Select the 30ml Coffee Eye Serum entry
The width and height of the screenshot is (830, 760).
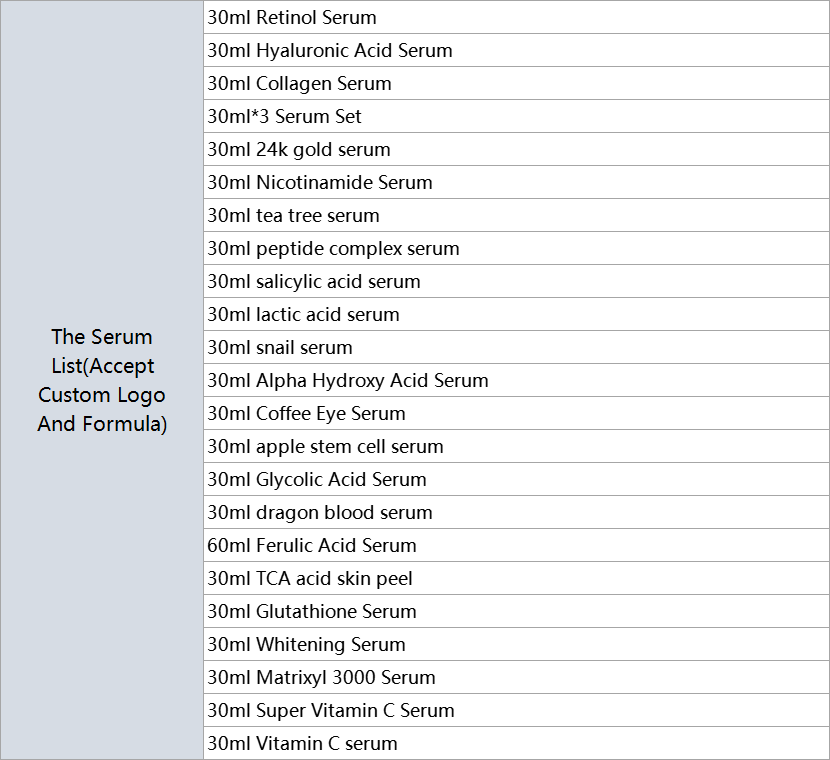(517, 413)
